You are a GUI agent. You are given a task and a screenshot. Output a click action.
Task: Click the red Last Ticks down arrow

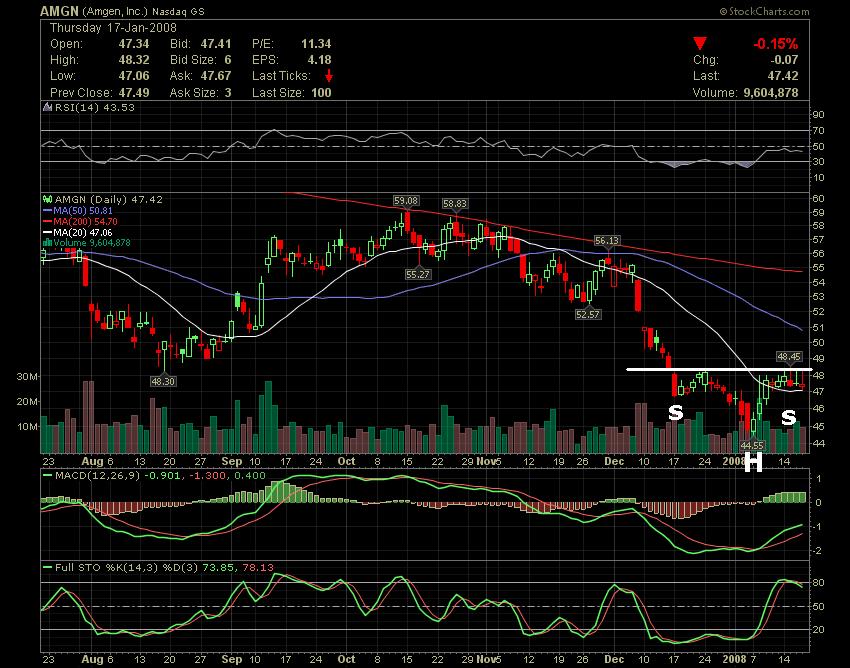(x=329, y=76)
